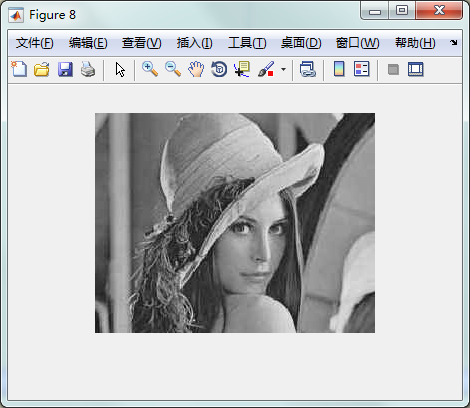Insert a Colorbar using toolbar icon

click(339, 69)
